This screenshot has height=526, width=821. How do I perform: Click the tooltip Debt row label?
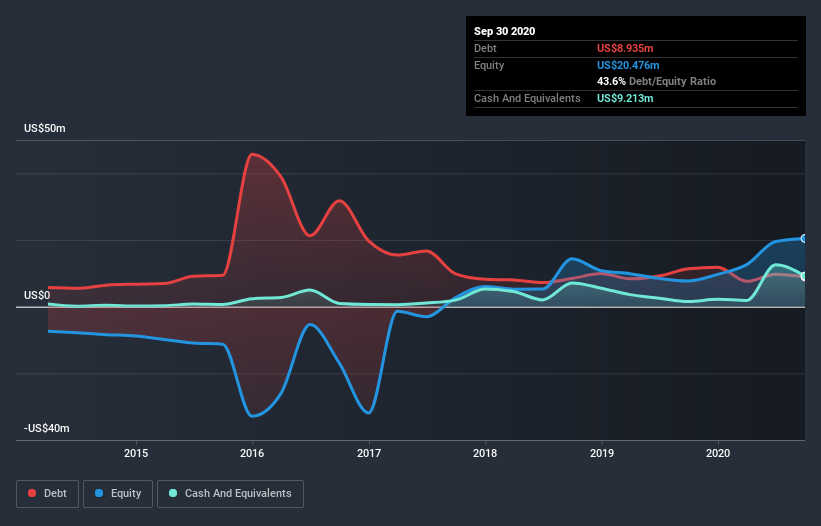[485, 48]
